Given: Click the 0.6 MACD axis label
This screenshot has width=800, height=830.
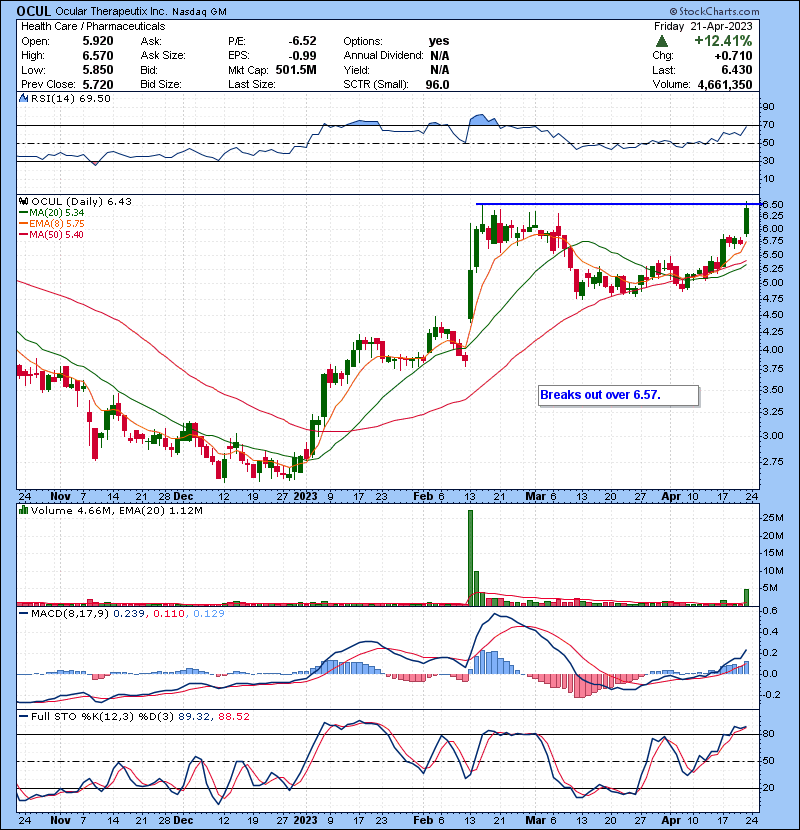Looking at the screenshot, I should (770, 611).
